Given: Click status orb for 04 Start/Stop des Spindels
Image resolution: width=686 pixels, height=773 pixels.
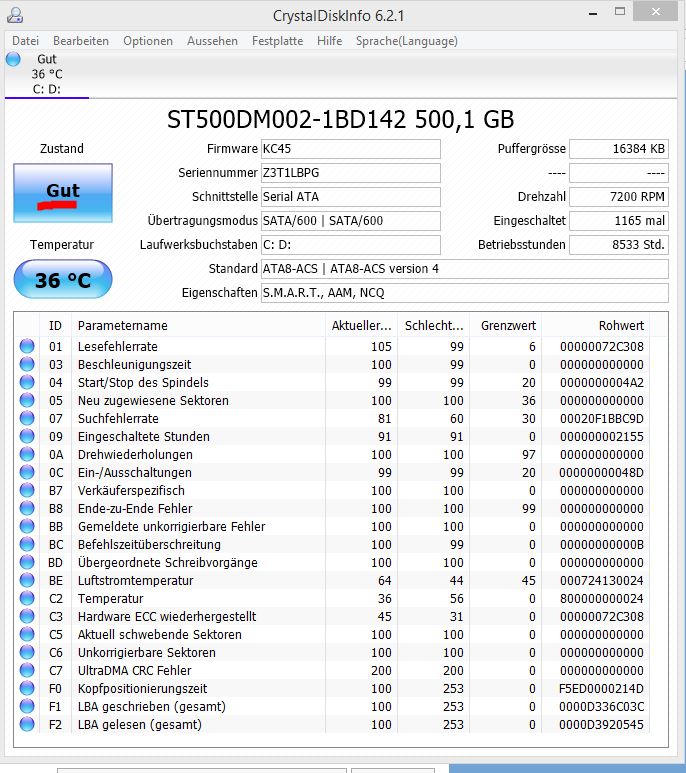Looking at the screenshot, I should 27,382.
